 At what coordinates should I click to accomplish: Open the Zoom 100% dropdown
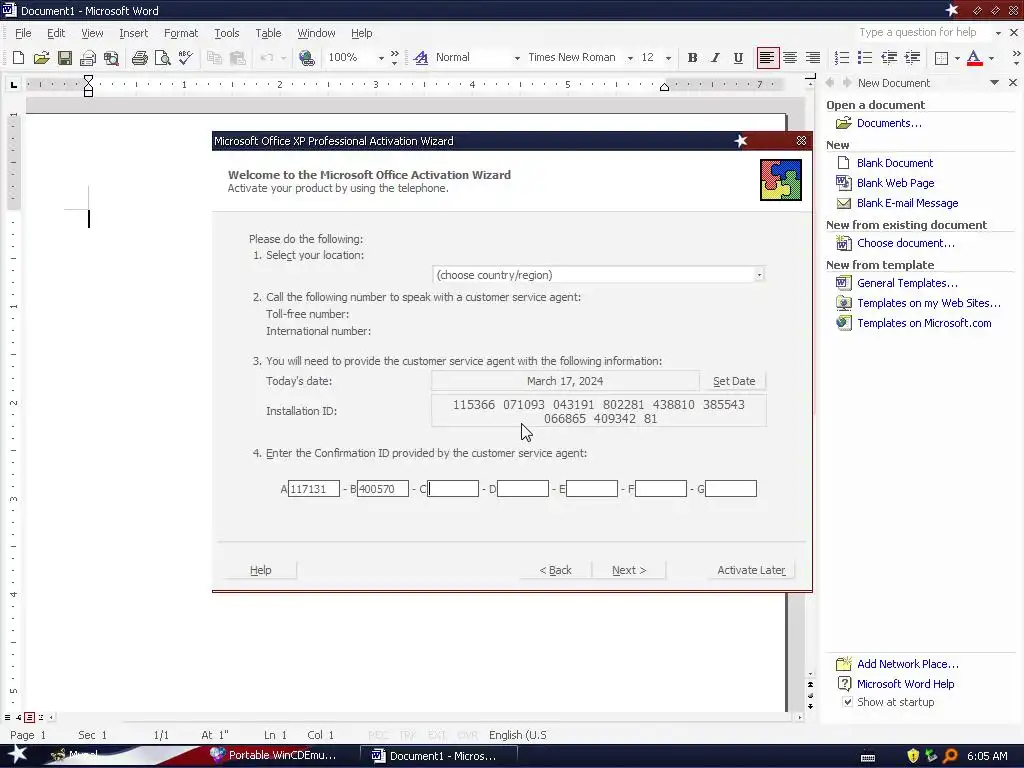click(x=381, y=58)
